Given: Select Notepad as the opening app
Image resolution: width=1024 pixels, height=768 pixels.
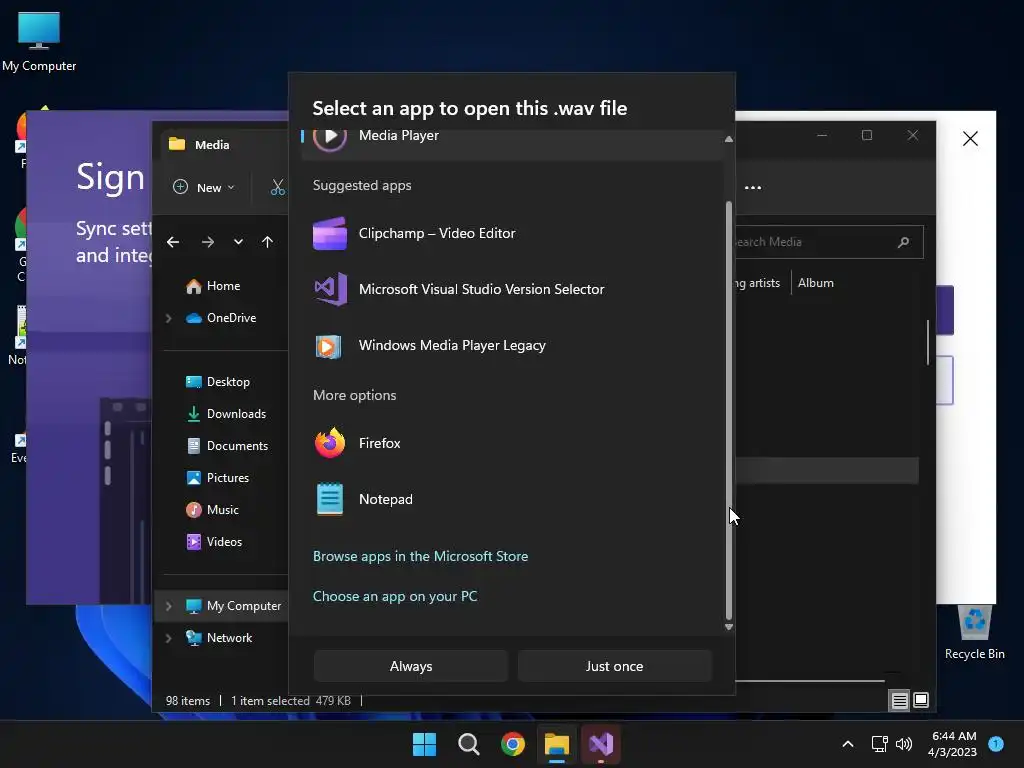Looking at the screenshot, I should coord(513,500).
